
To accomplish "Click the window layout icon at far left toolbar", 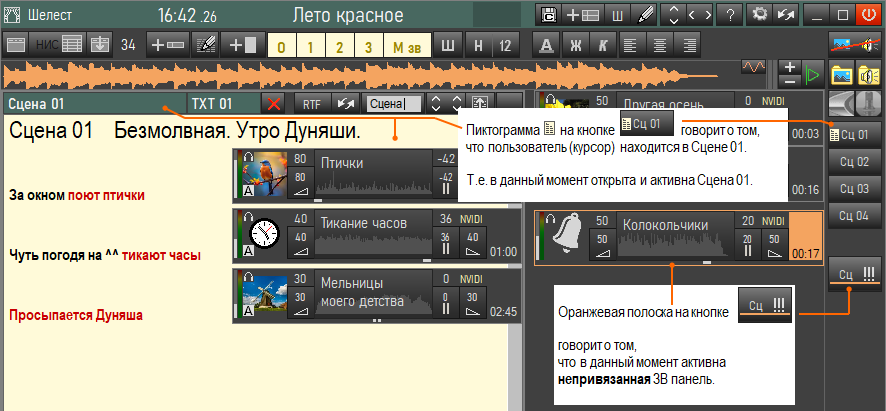I will pos(15,45).
